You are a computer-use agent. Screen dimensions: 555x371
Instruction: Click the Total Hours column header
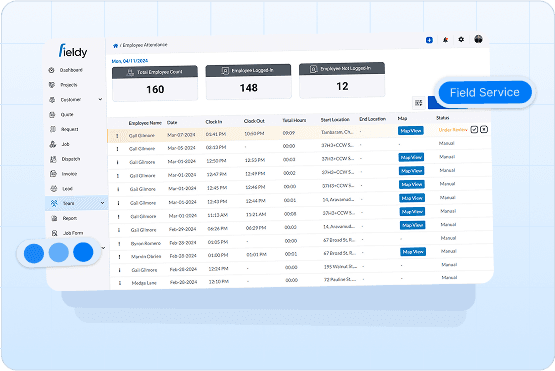pos(294,120)
